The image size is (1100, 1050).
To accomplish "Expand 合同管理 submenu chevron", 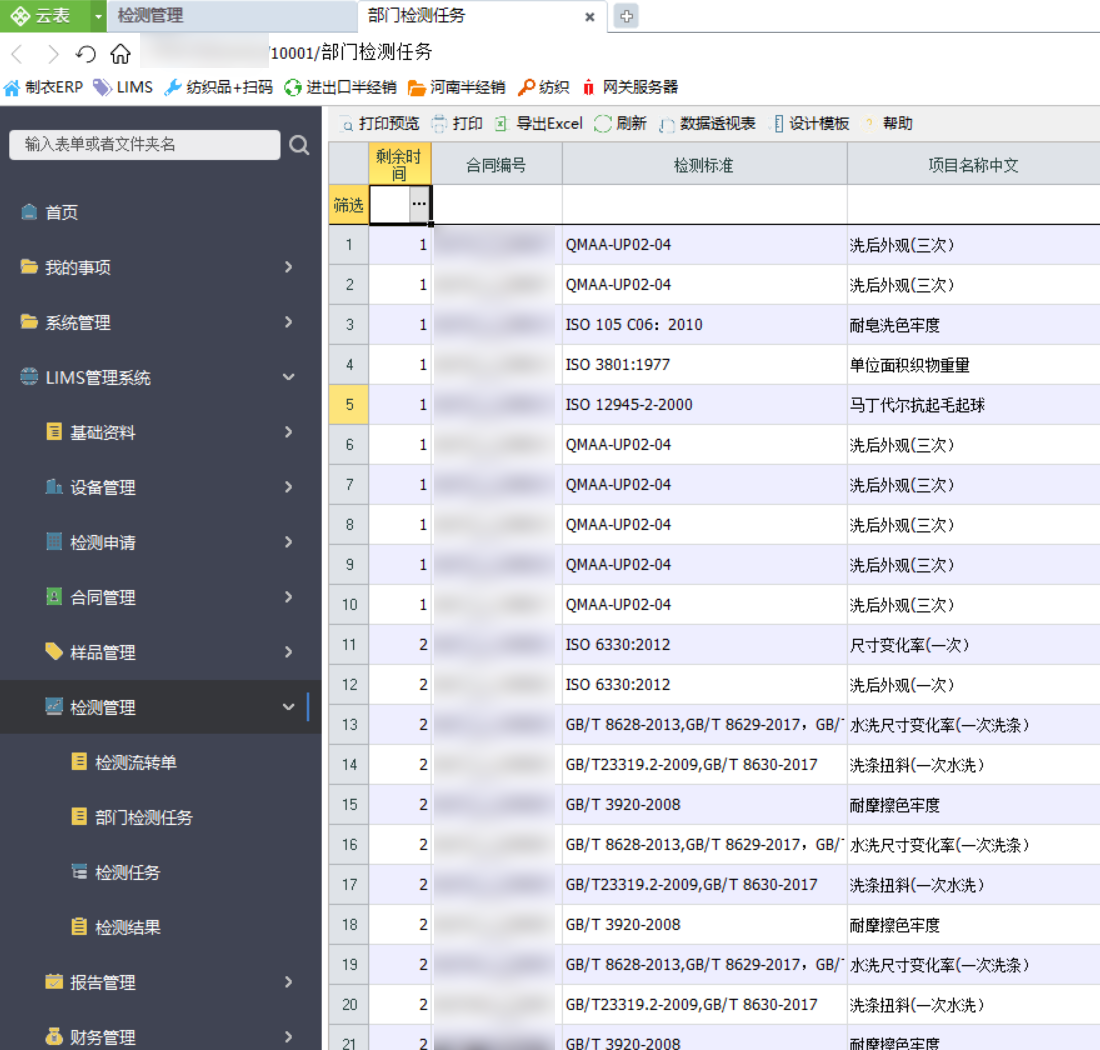I will [x=288, y=597].
